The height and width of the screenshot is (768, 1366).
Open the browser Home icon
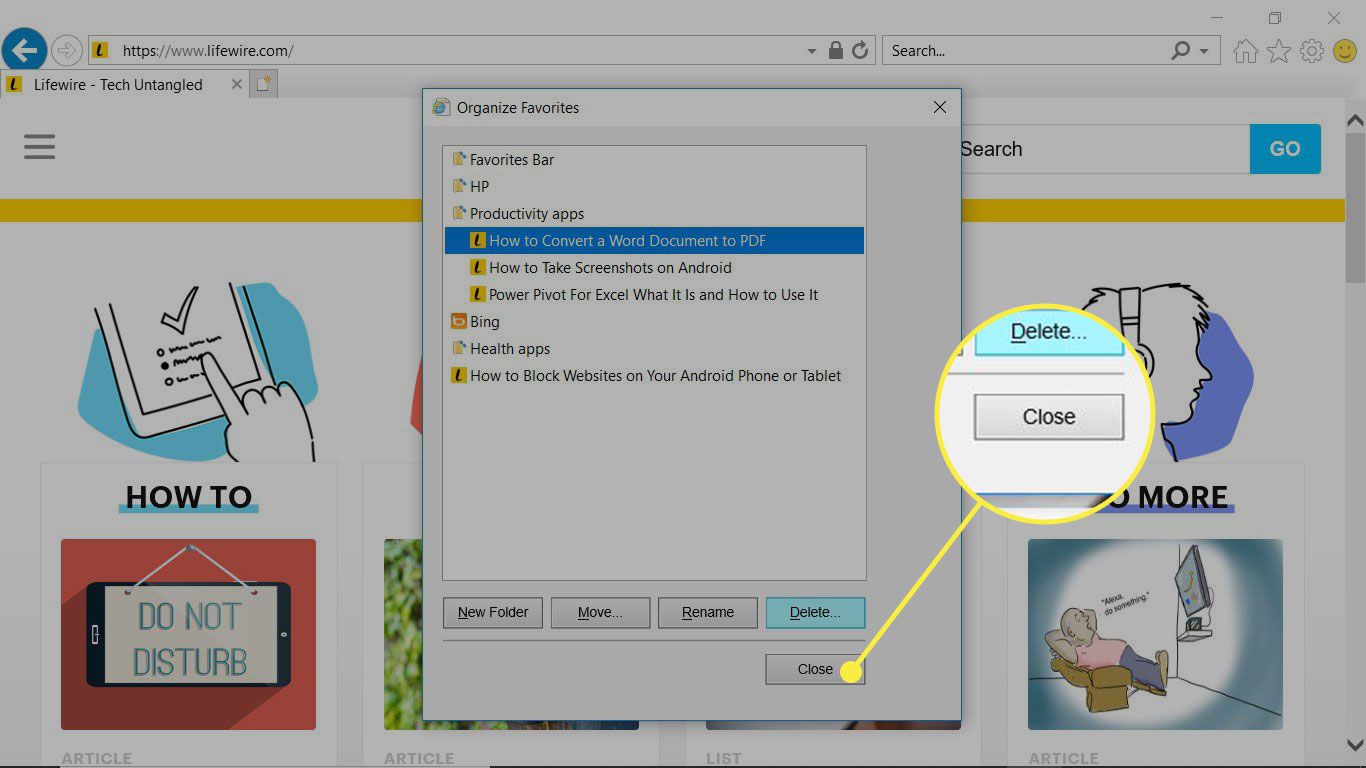tap(1245, 51)
